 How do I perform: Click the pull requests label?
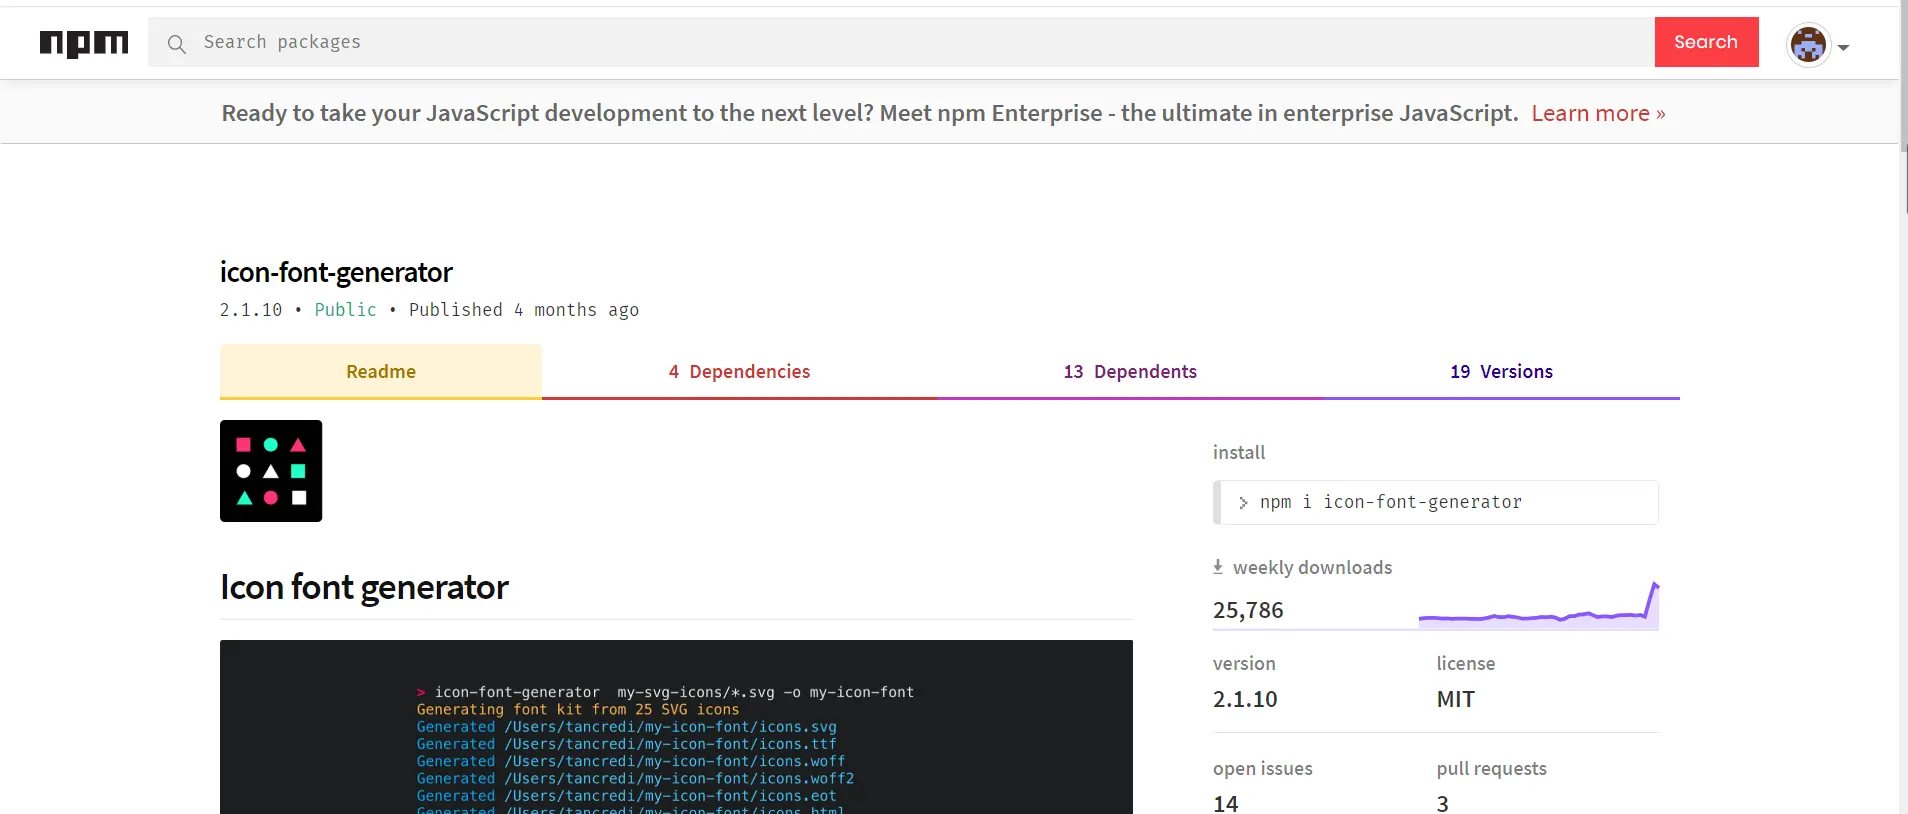pyautogui.click(x=1492, y=768)
